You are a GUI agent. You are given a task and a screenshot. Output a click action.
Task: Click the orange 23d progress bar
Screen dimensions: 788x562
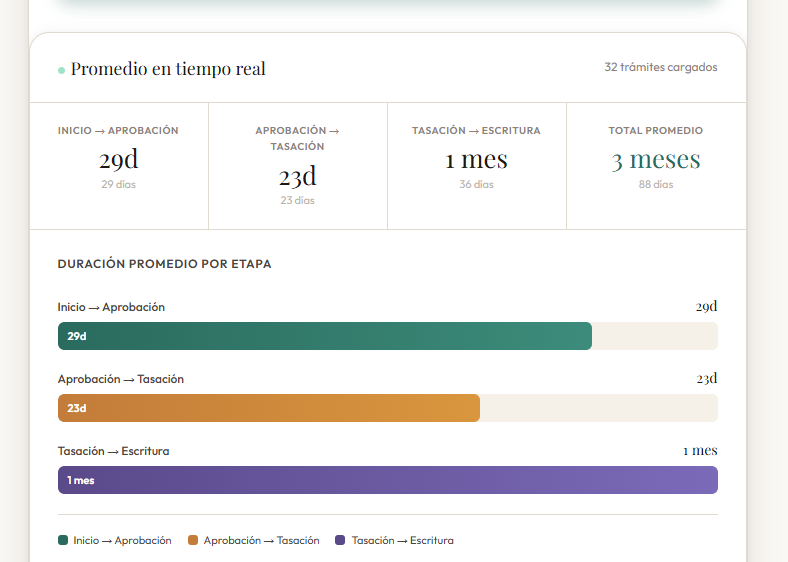[269, 408]
